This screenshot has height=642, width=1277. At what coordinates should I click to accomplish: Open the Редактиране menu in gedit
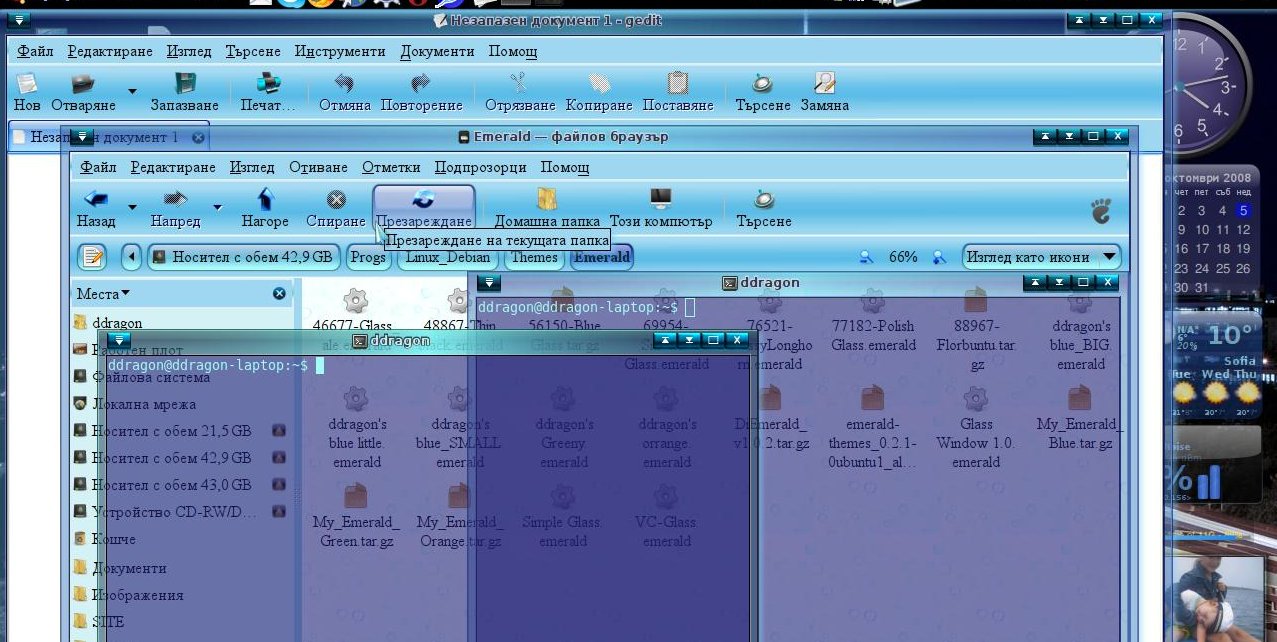coord(111,51)
